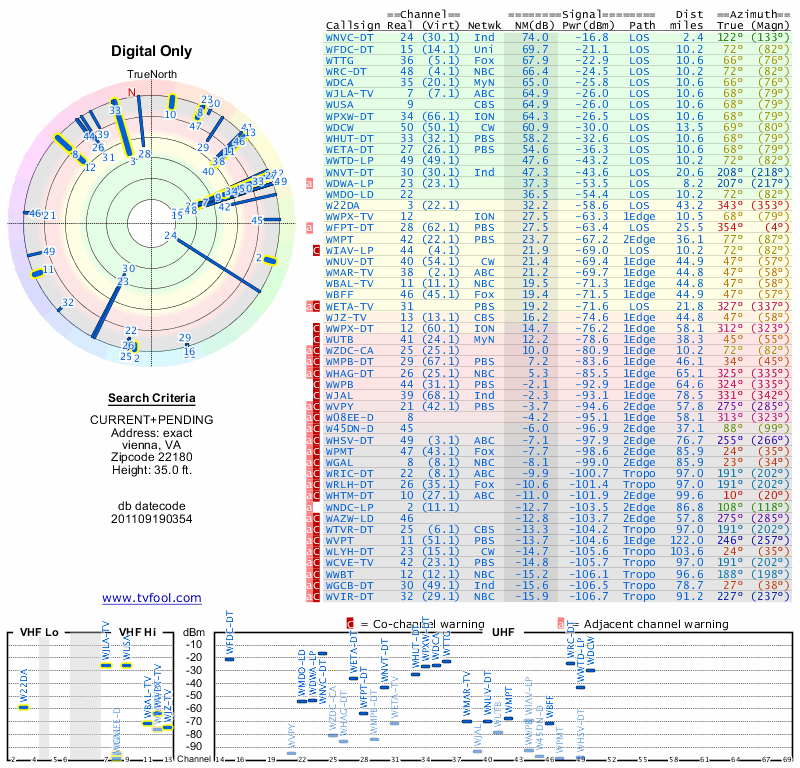This screenshot has width=800, height=768.
Task: Click the pink 'a' icon in legend
Action: [x=561, y=624]
